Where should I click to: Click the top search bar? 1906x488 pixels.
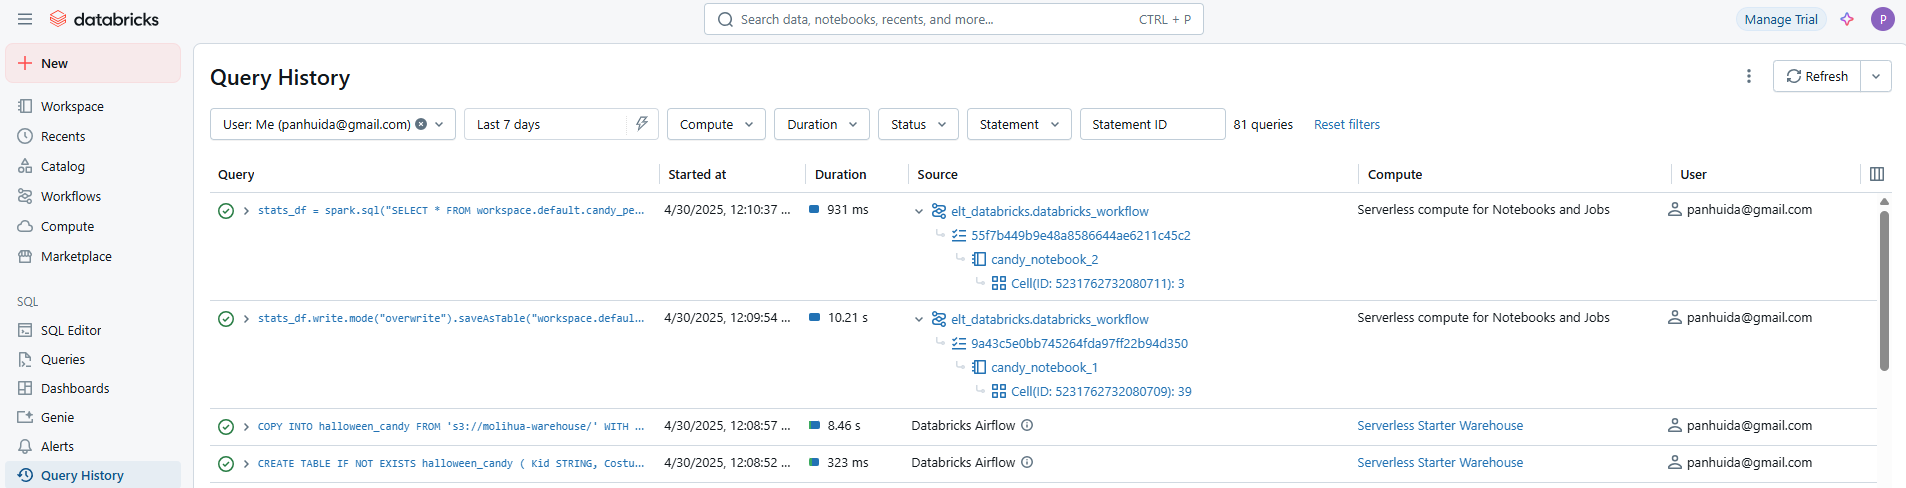pyautogui.click(x=954, y=19)
